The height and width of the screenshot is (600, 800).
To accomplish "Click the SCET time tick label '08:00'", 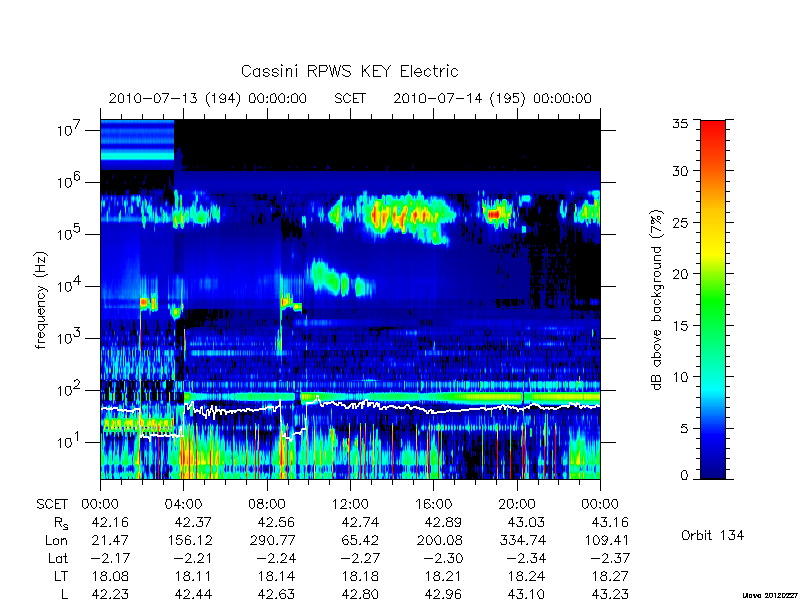I will [x=267, y=505].
